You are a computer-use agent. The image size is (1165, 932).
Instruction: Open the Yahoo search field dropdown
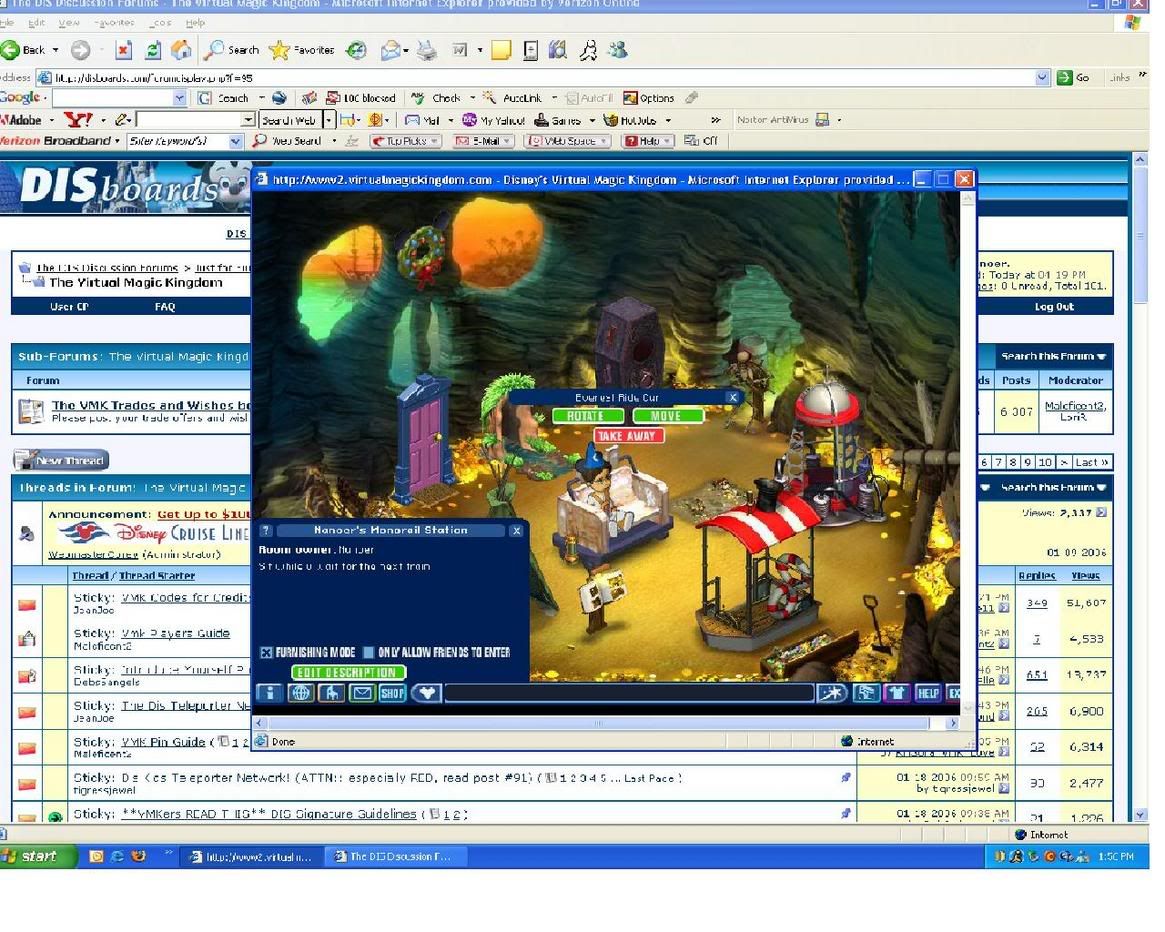coord(248,120)
